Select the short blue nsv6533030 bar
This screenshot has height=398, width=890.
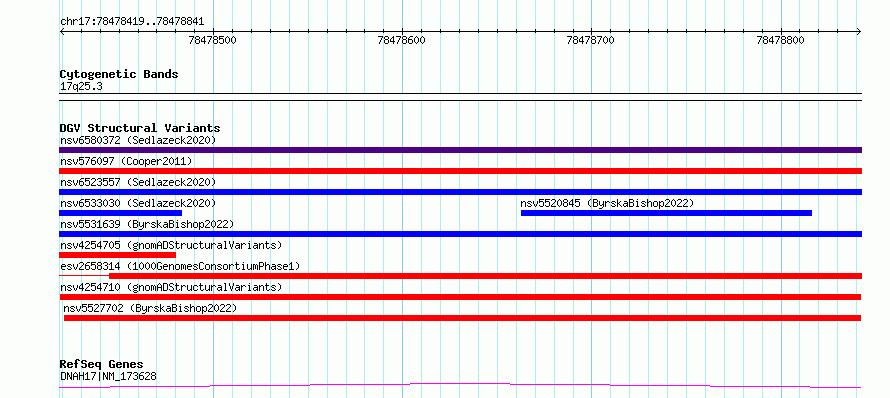click(x=120, y=213)
